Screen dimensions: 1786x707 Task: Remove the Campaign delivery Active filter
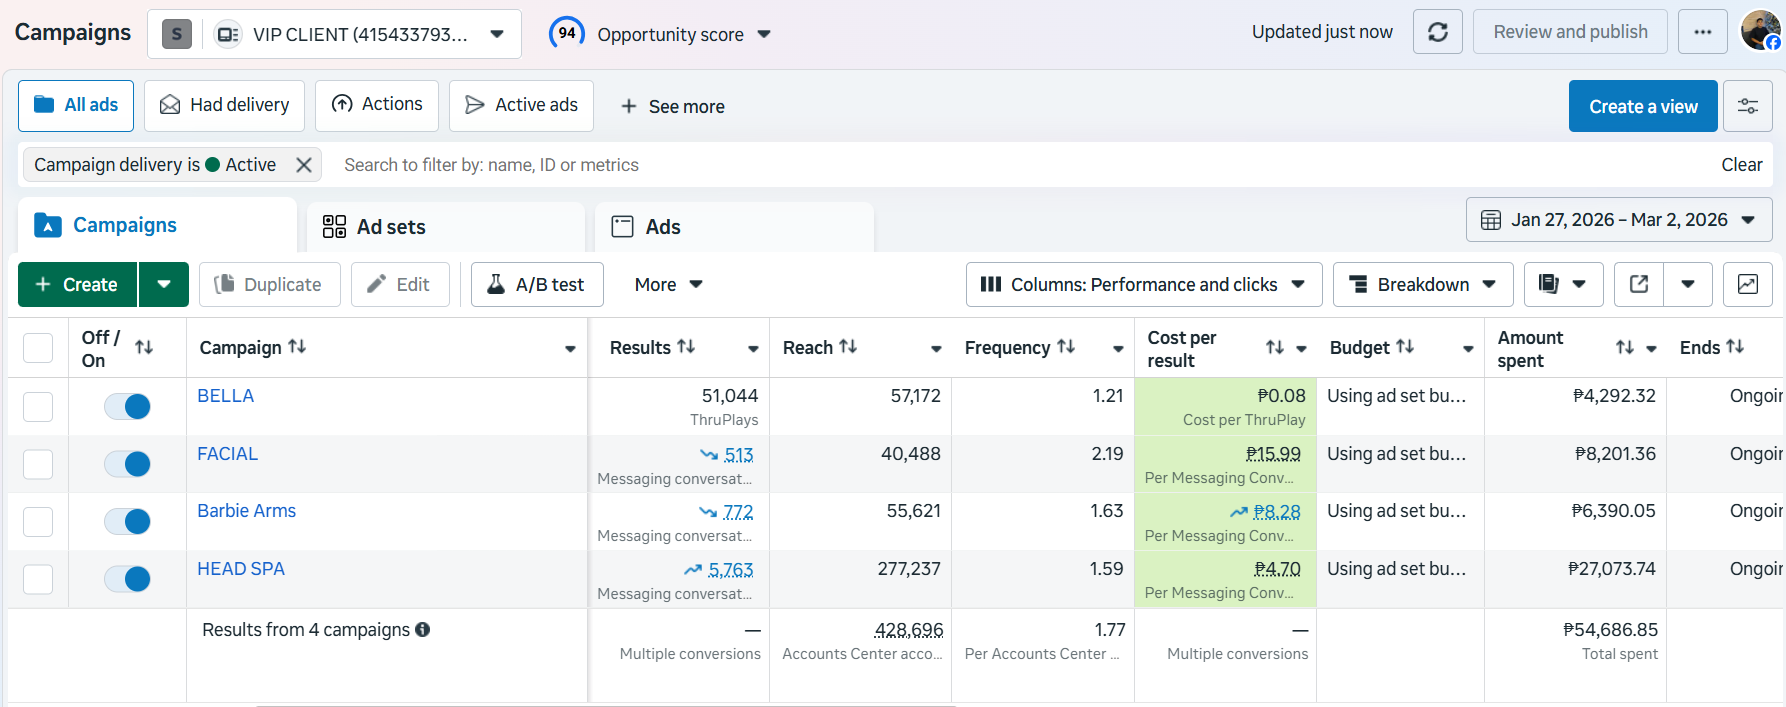pyautogui.click(x=304, y=165)
